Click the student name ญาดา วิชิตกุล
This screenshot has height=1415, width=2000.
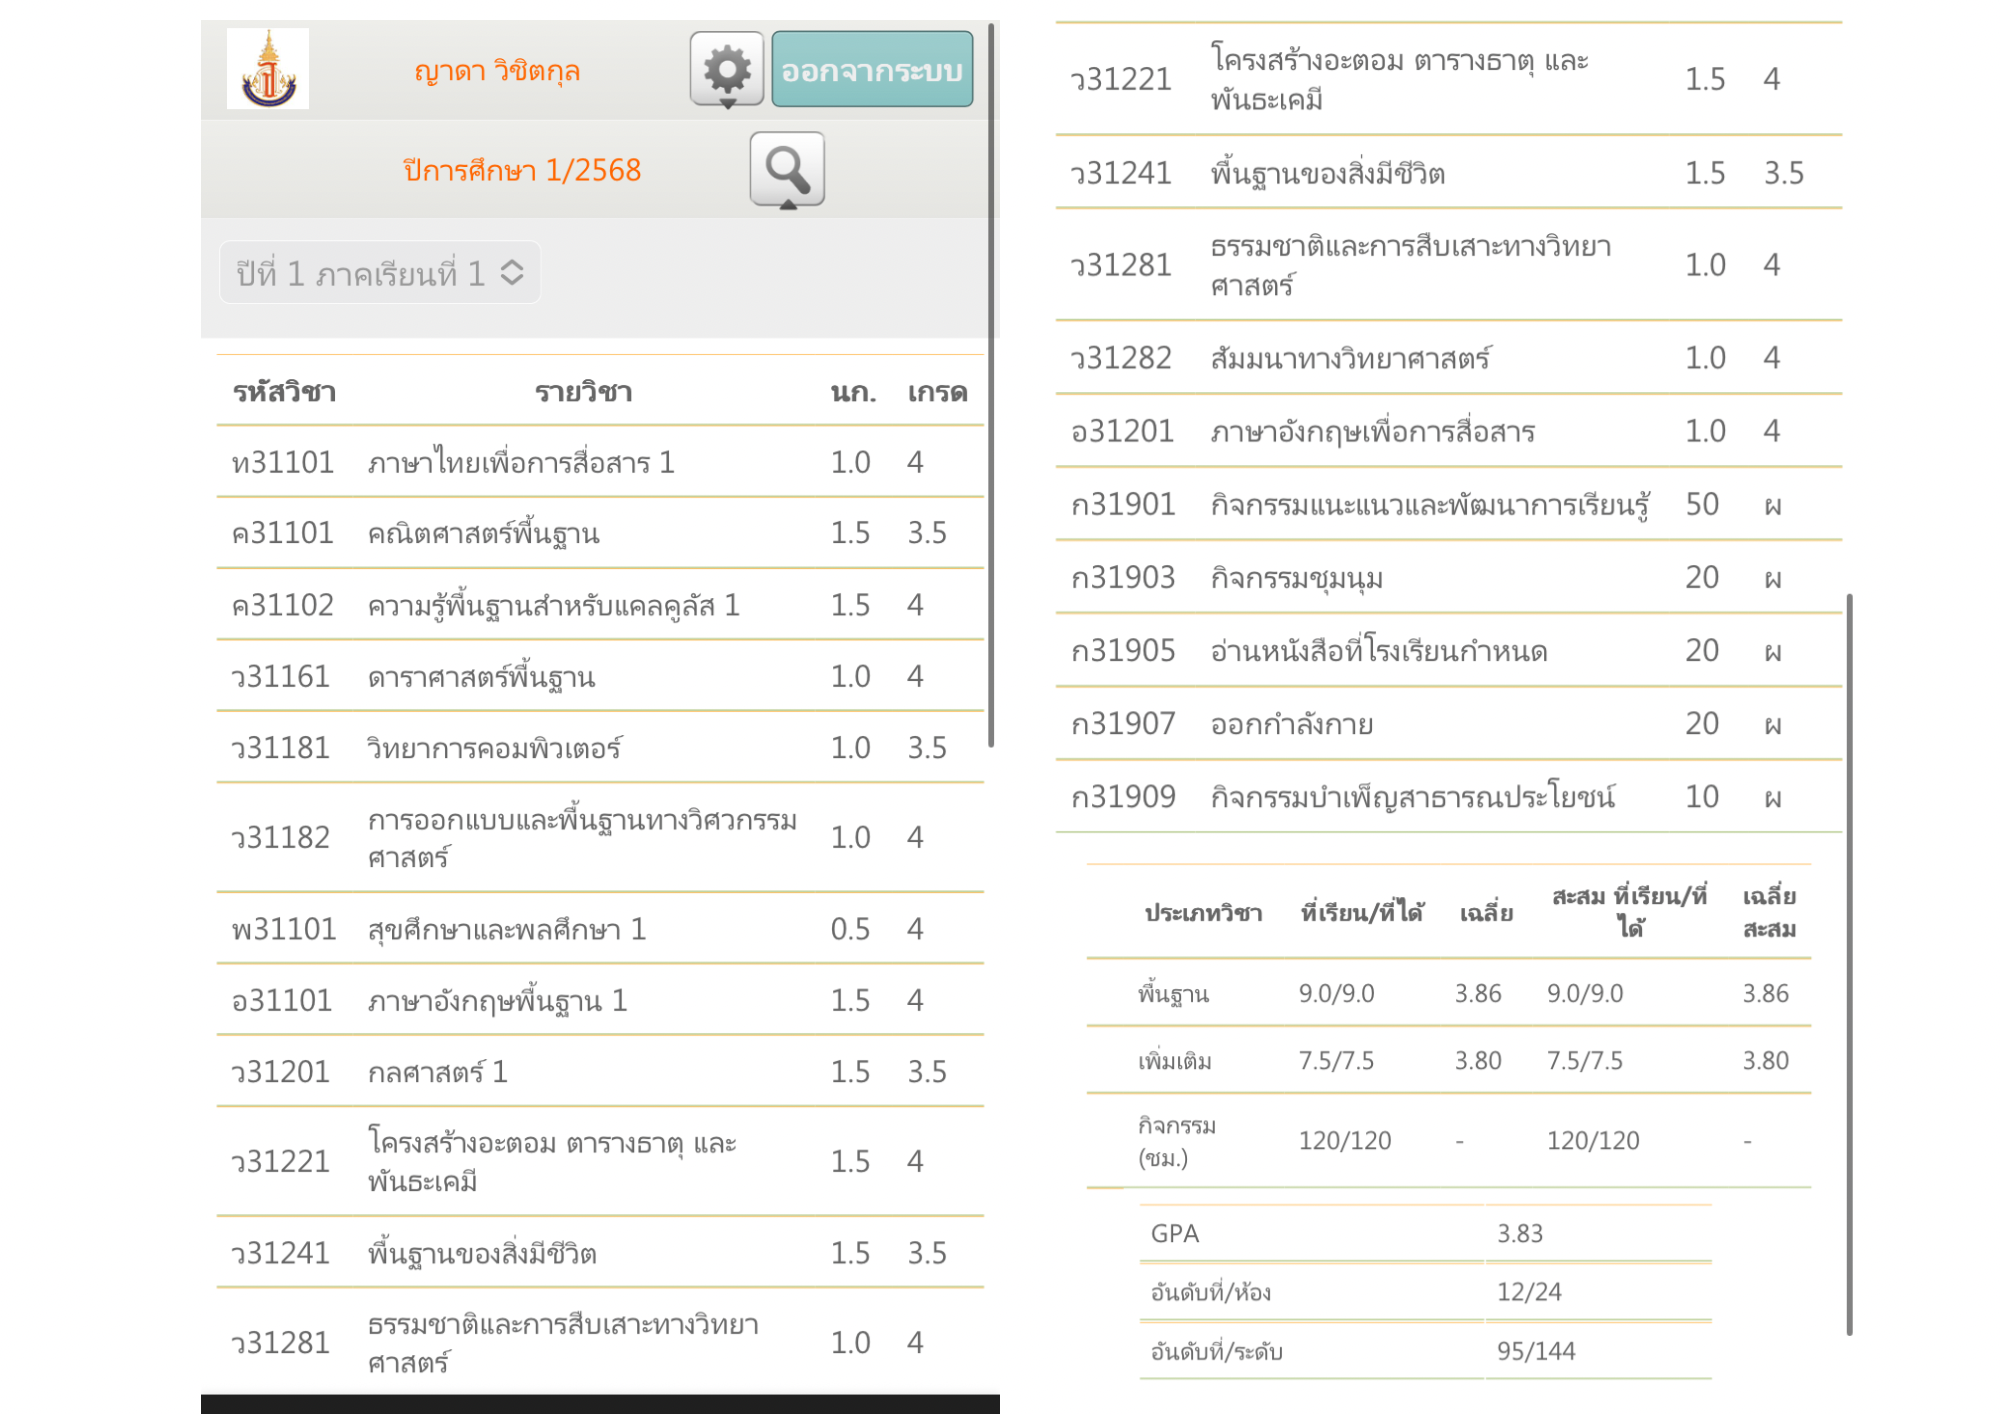point(497,71)
